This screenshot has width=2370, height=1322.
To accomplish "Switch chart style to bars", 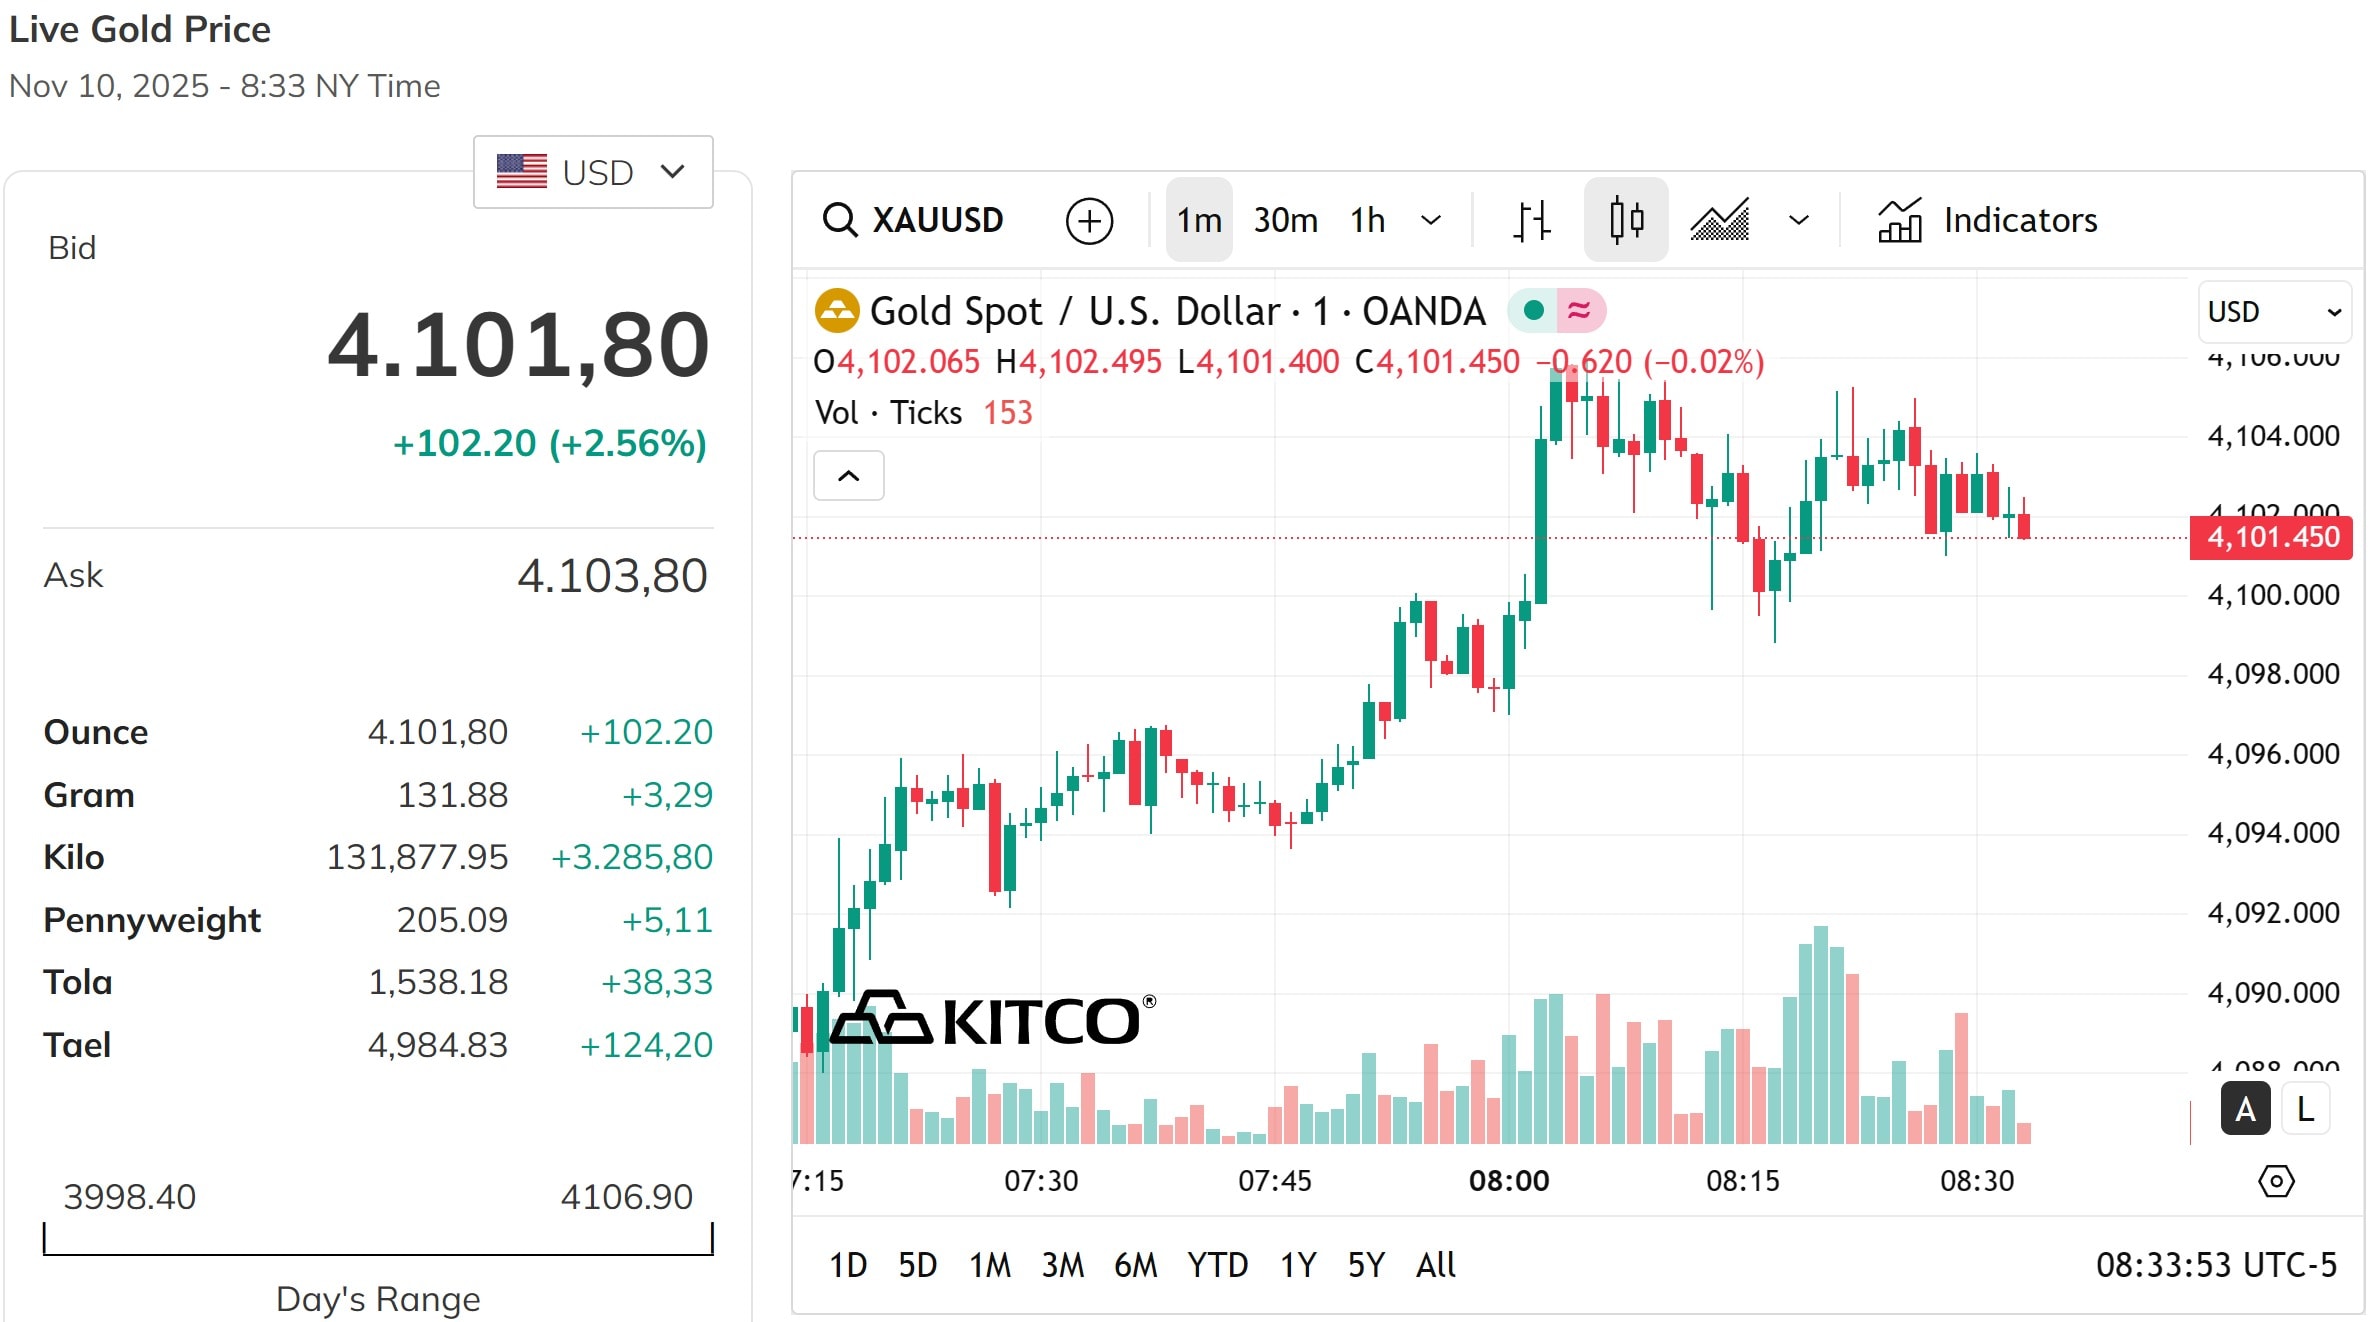I will point(1530,219).
